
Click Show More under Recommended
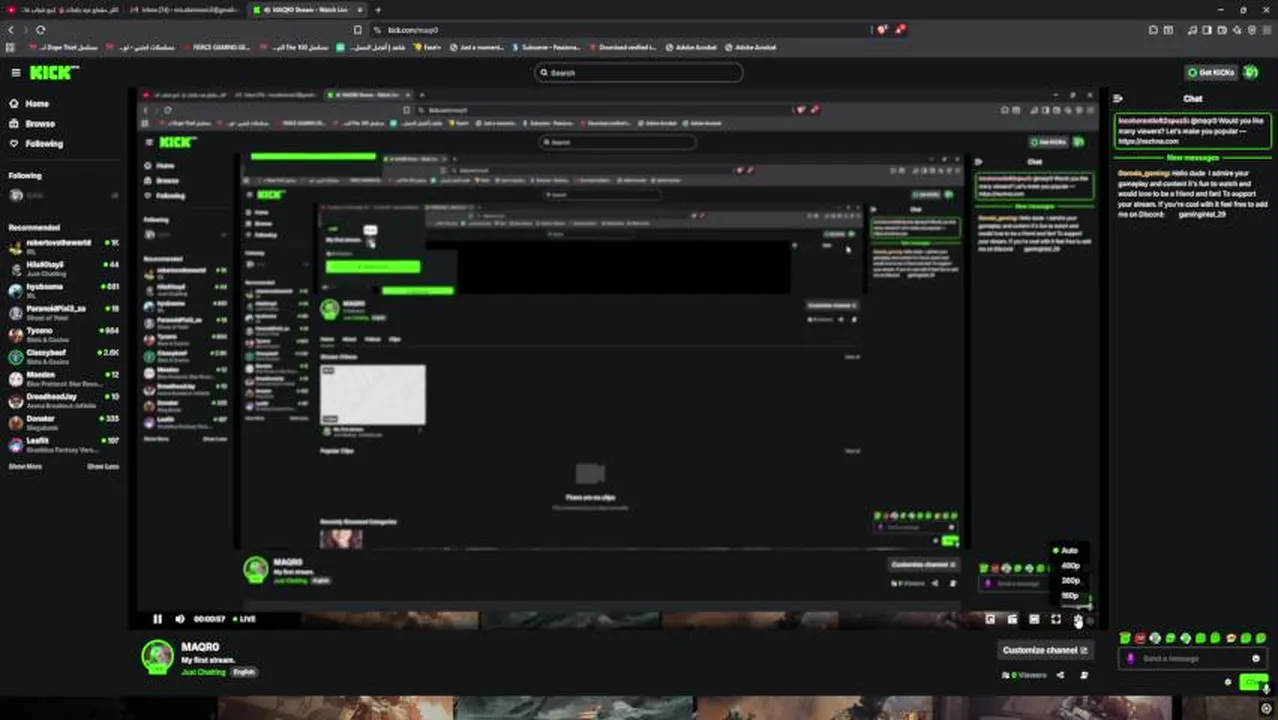[25, 466]
